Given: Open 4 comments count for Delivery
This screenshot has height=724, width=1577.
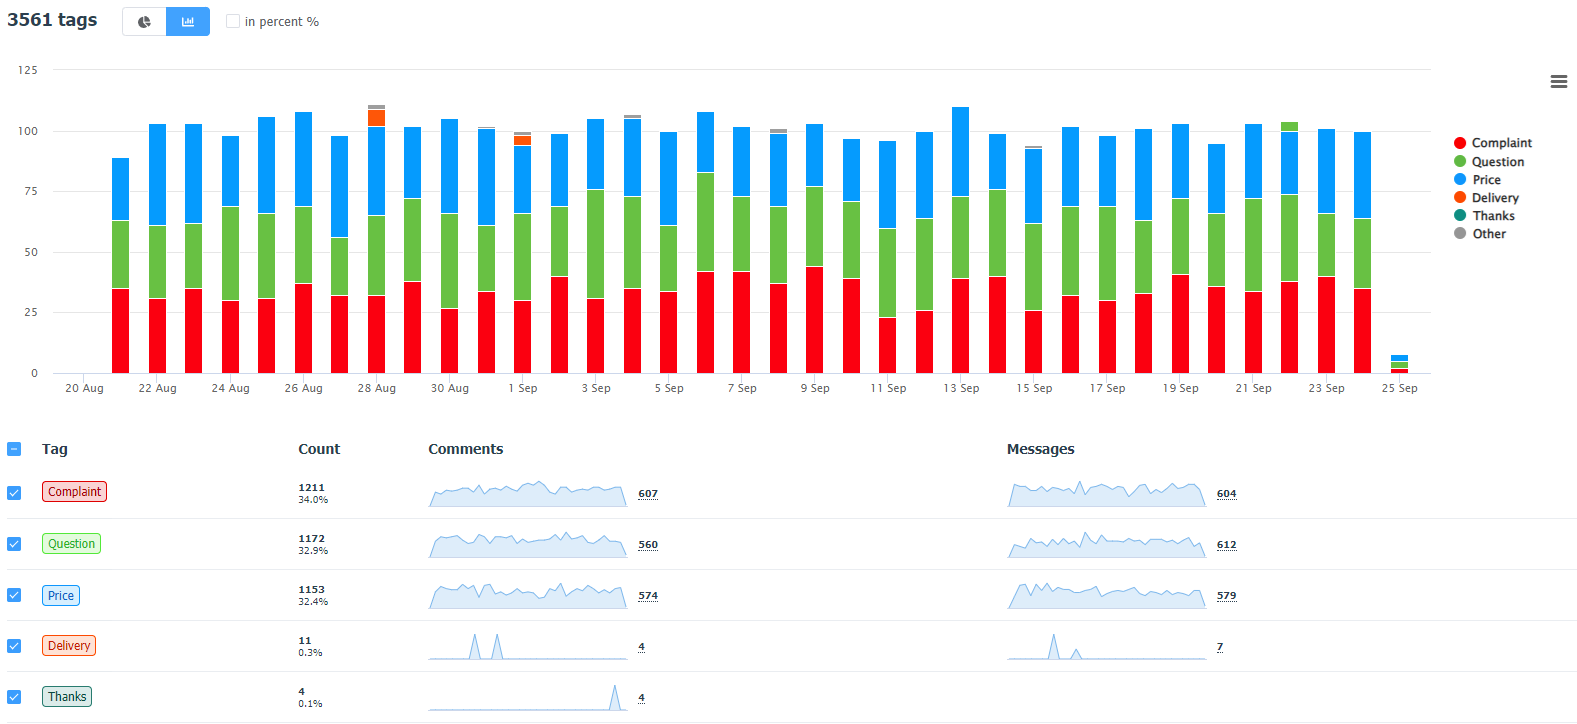Looking at the screenshot, I should pos(642,647).
